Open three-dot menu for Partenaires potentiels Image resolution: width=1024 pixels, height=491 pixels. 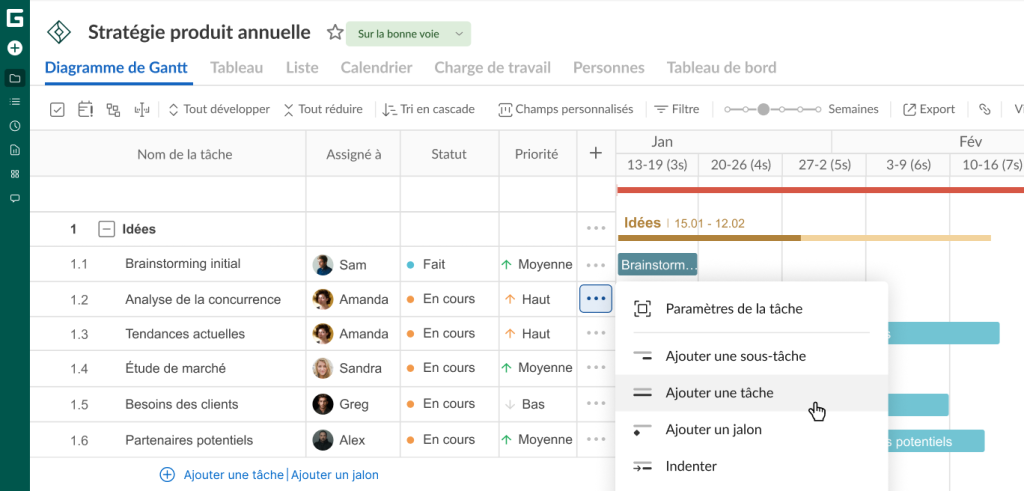[x=596, y=439]
